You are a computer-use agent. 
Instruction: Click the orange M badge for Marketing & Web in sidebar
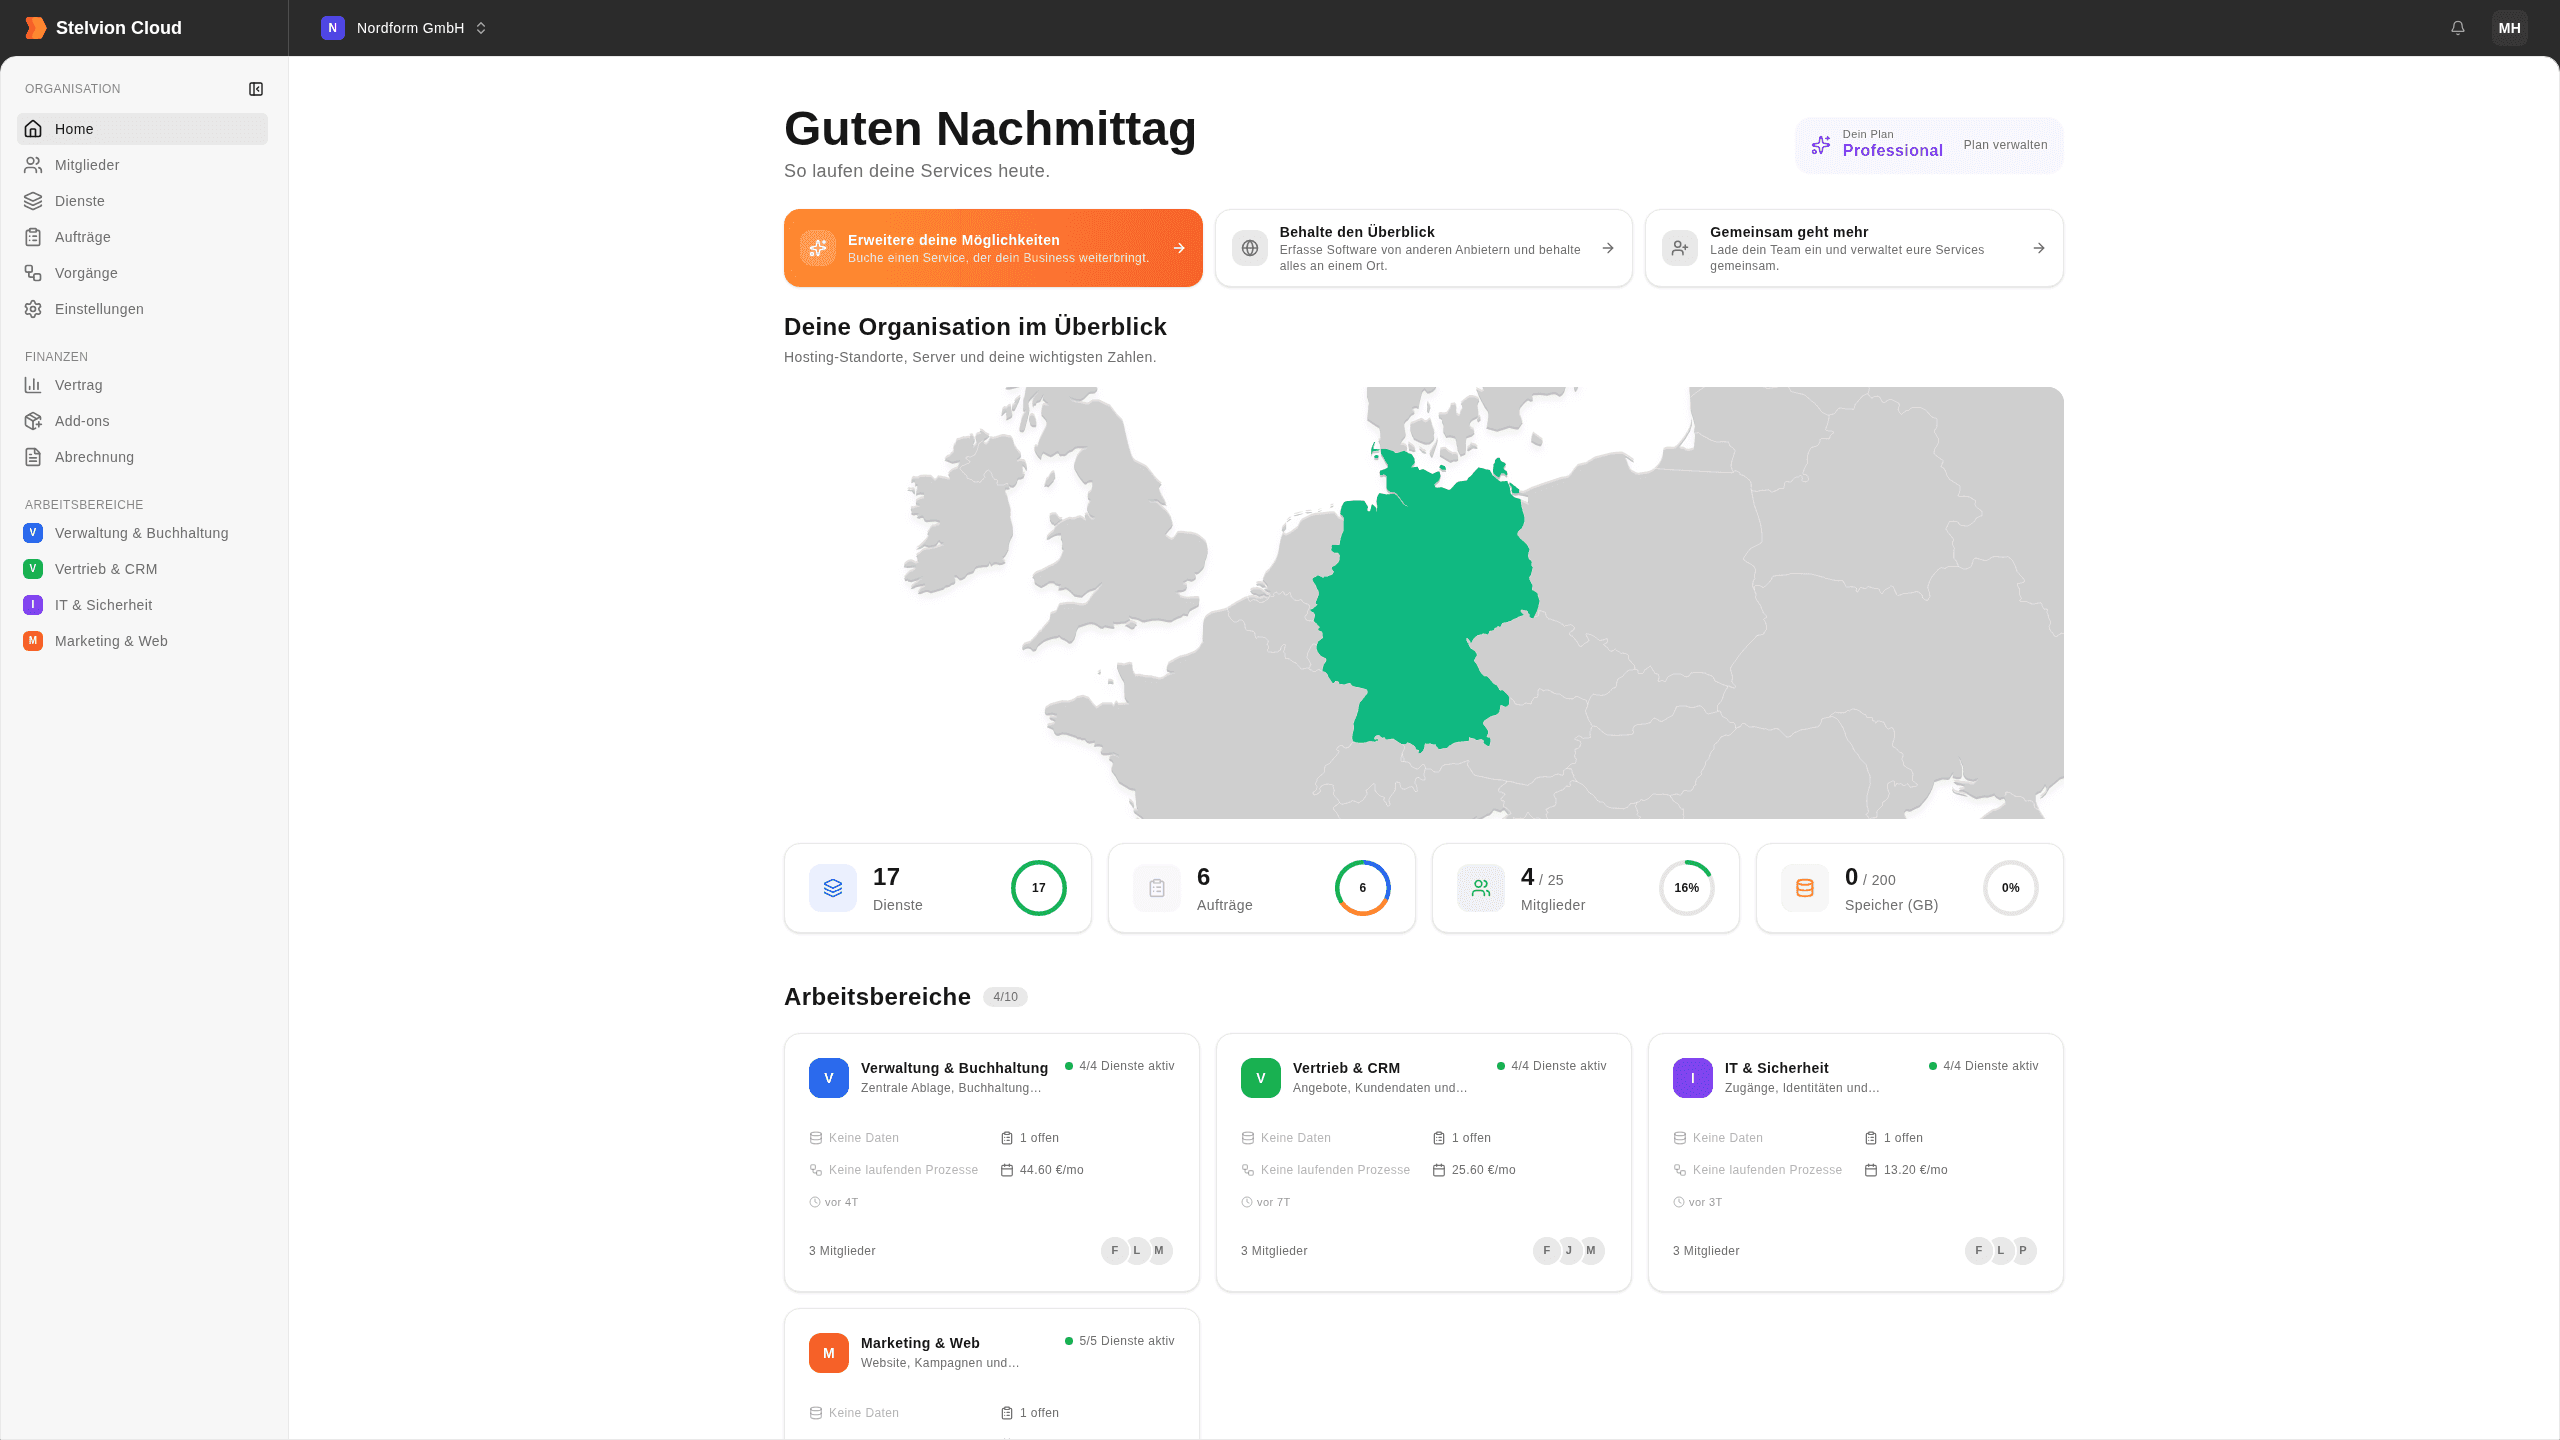[33, 641]
